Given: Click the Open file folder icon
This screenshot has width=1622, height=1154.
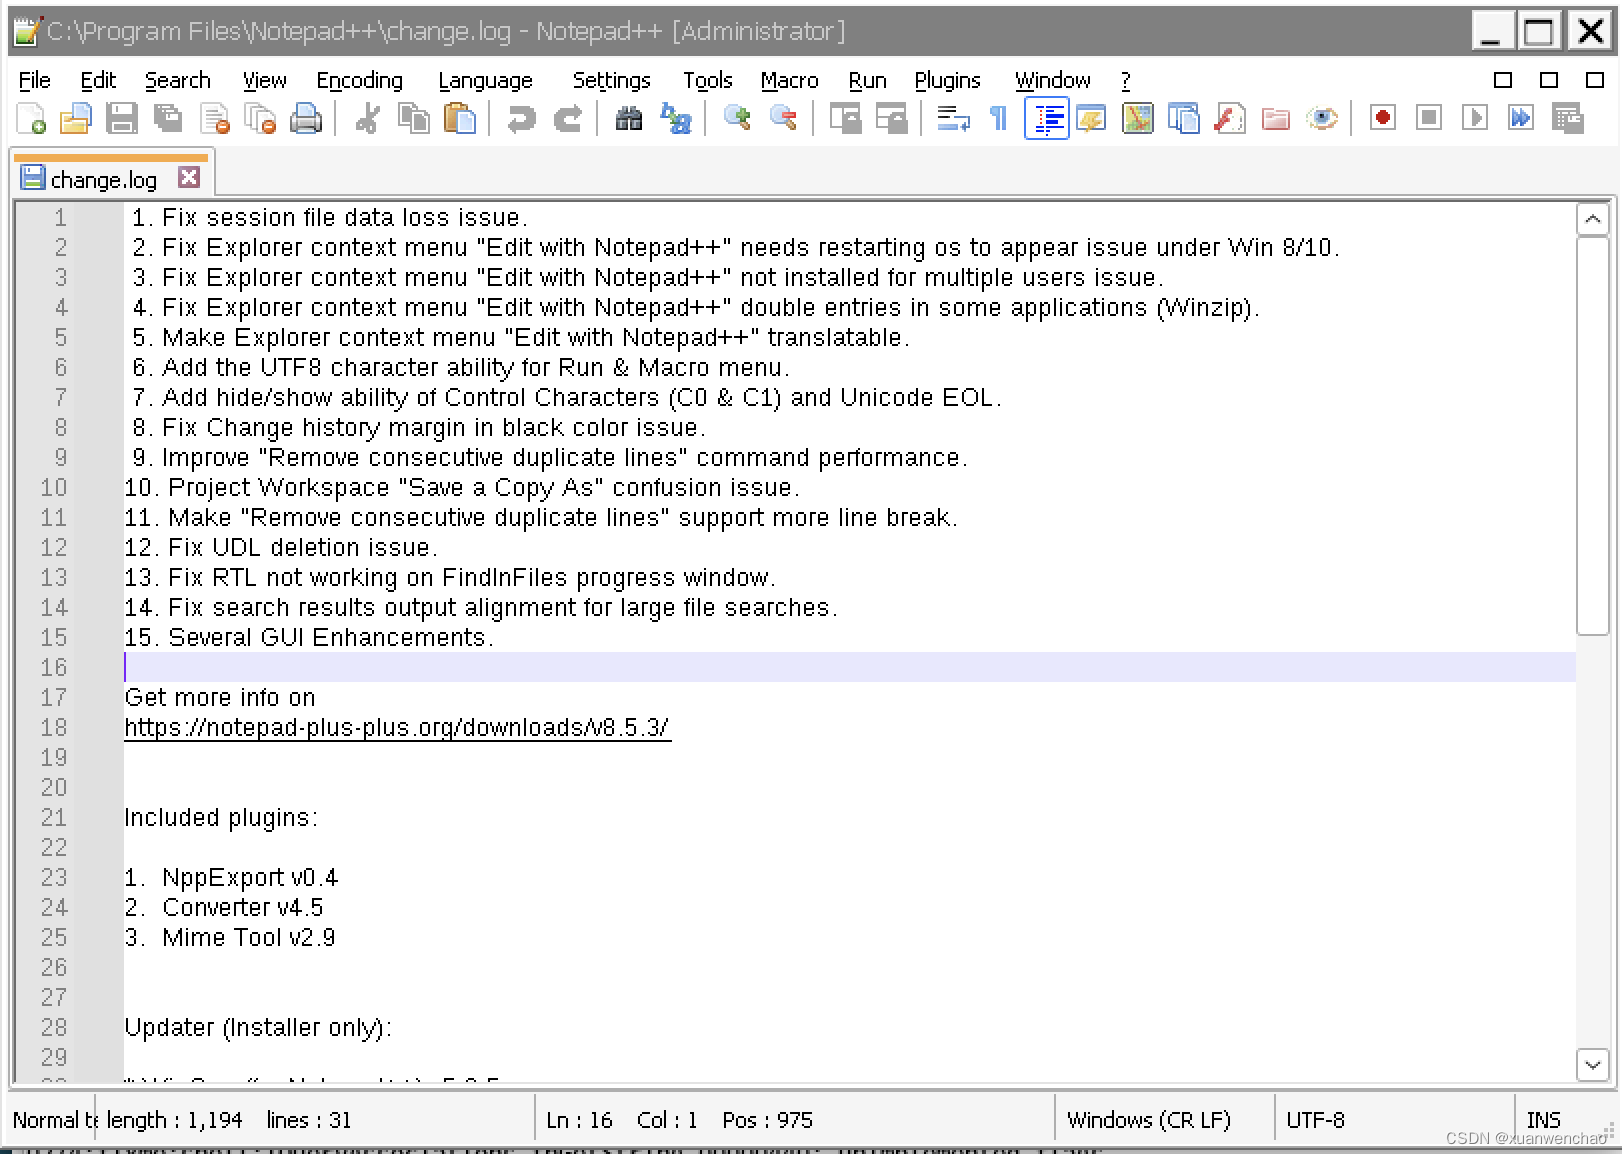Looking at the screenshot, I should tap(76, 119).
